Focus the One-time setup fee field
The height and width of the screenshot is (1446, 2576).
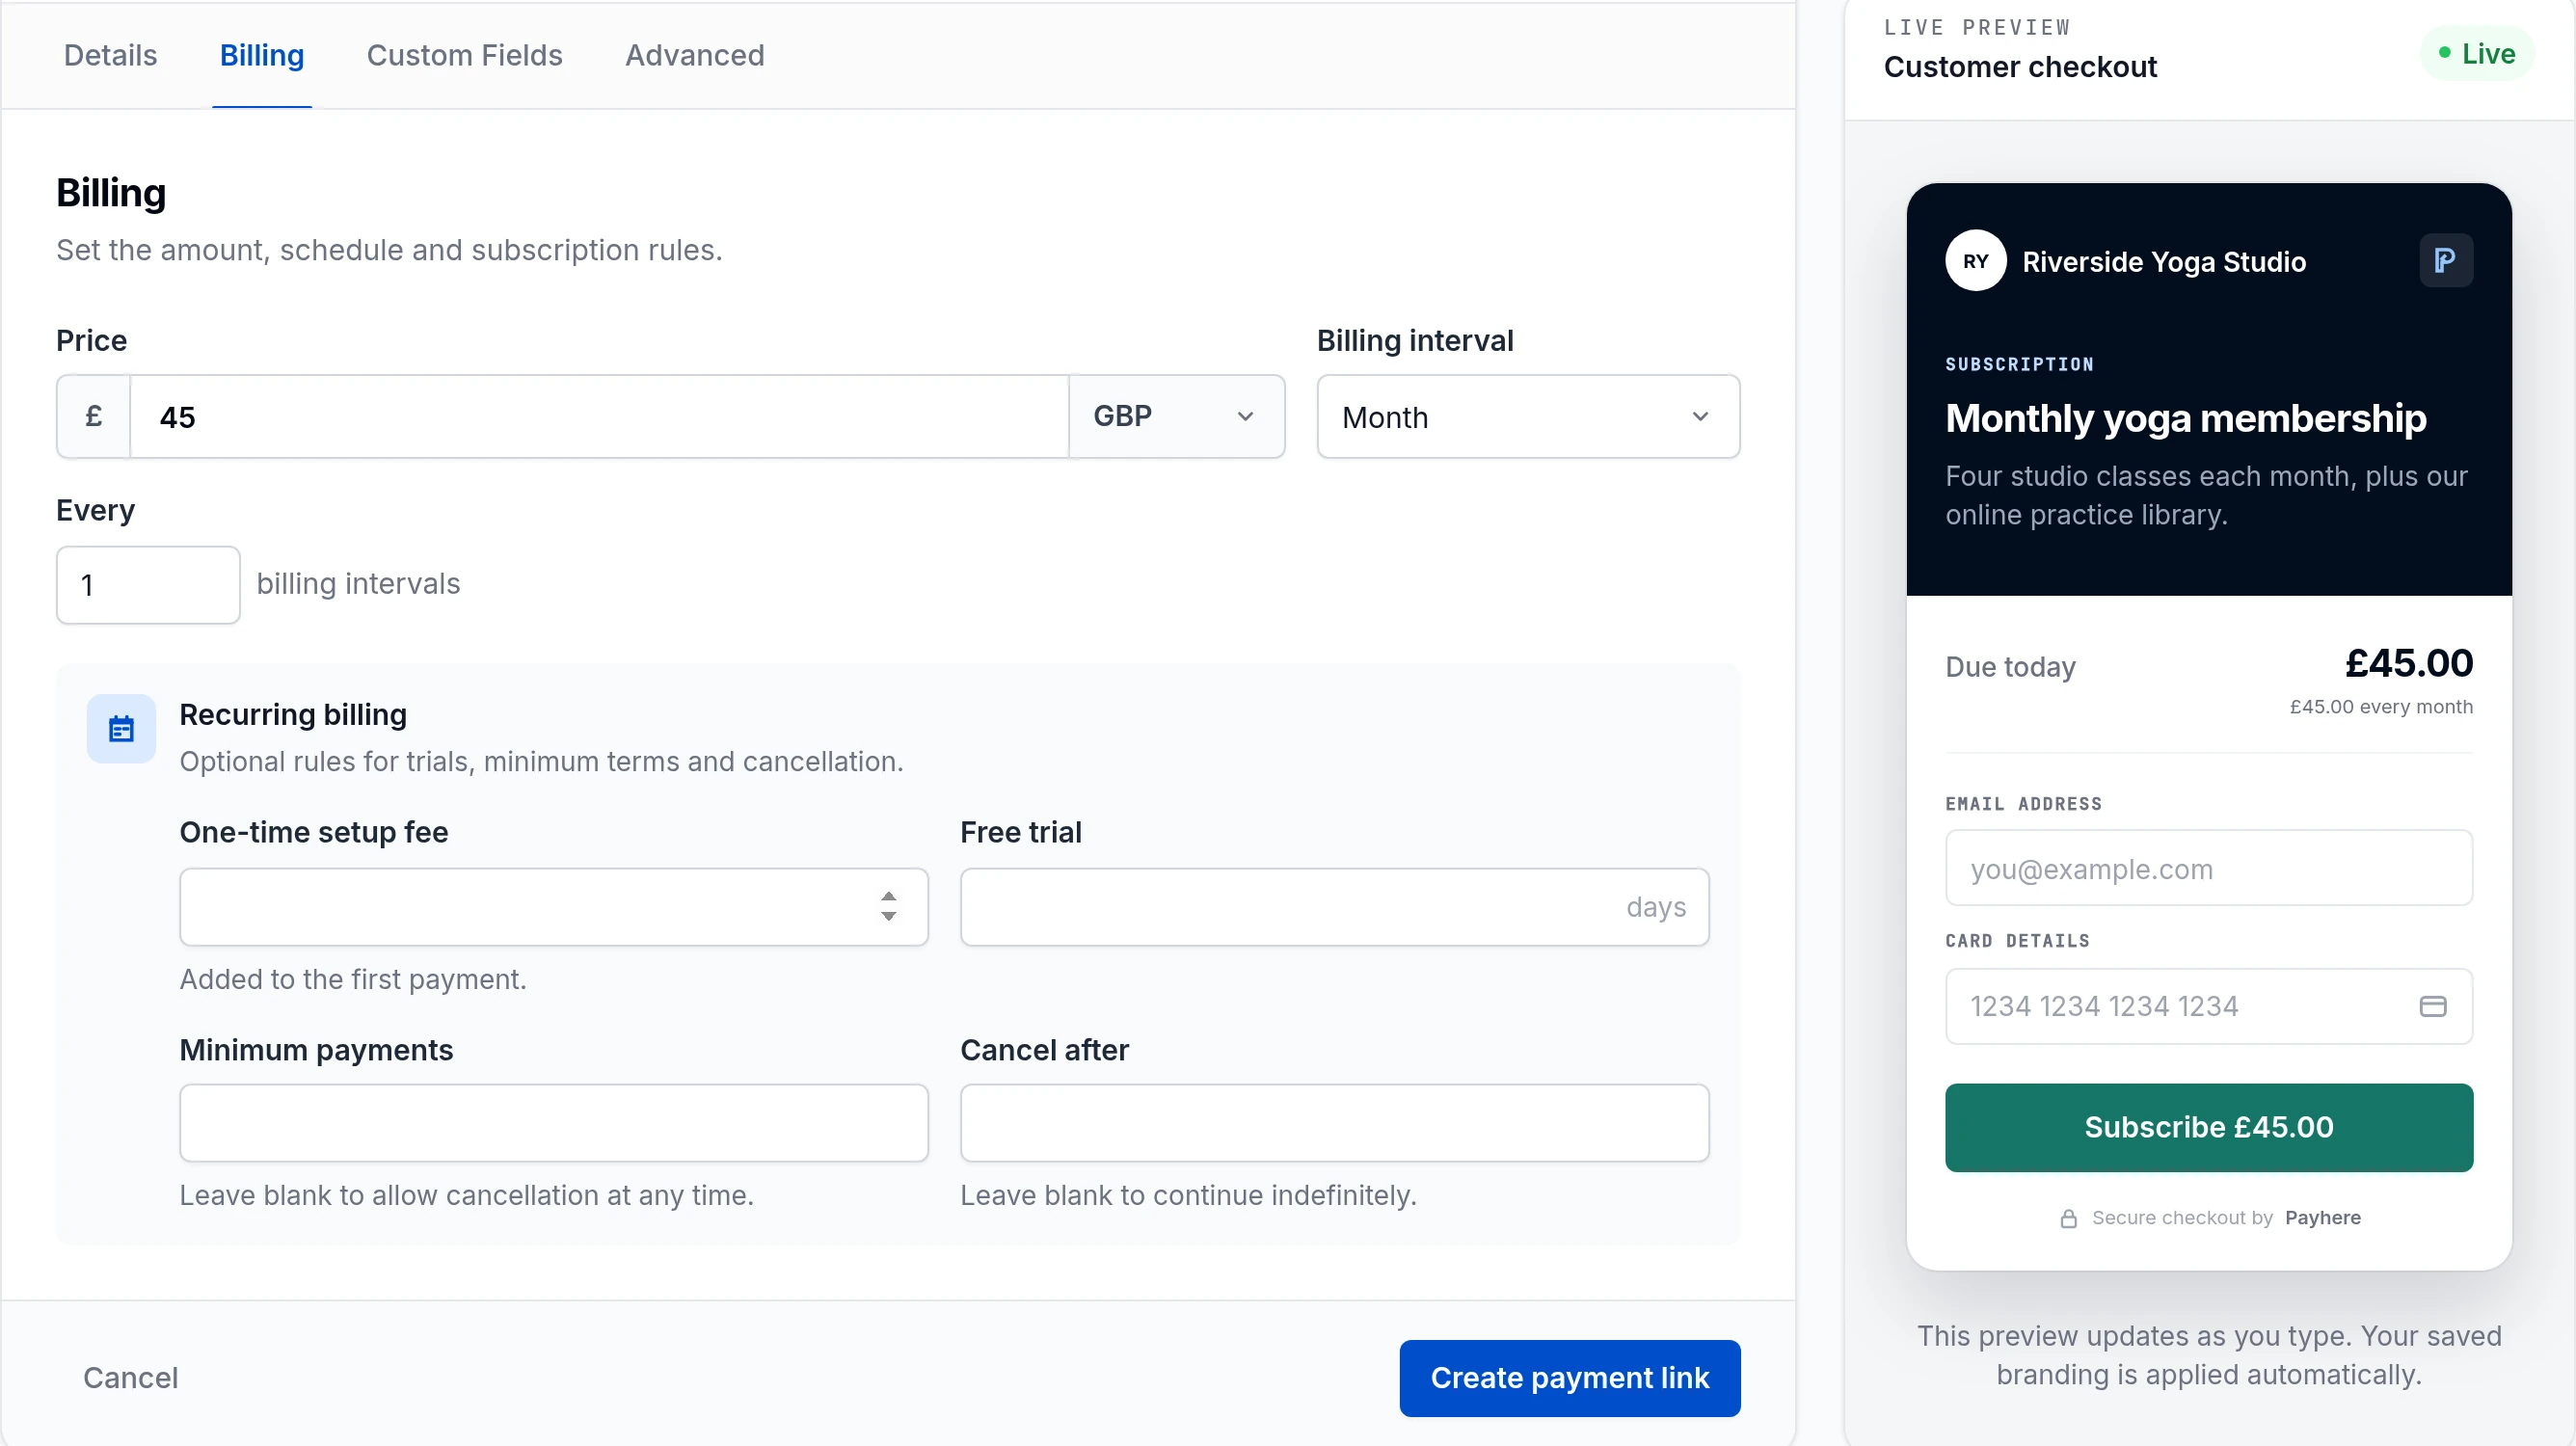click(x=553, y=906)
